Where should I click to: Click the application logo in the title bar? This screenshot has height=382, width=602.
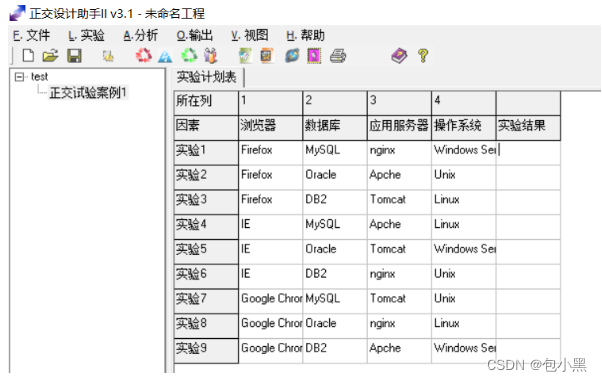(x=17, y=13)
